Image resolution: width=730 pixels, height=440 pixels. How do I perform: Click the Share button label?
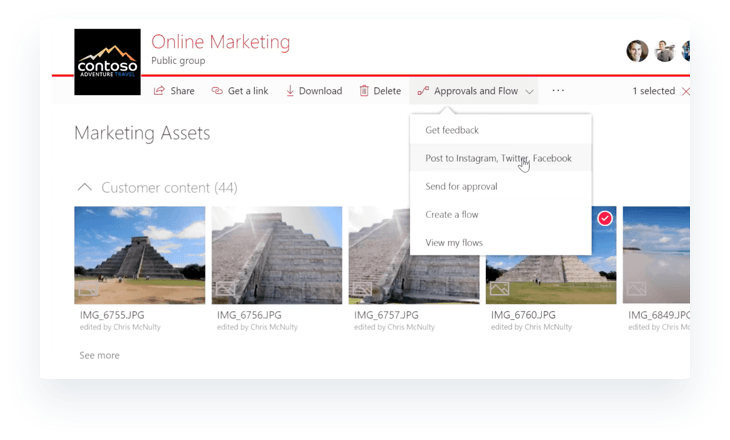click(x=182, y=91)
